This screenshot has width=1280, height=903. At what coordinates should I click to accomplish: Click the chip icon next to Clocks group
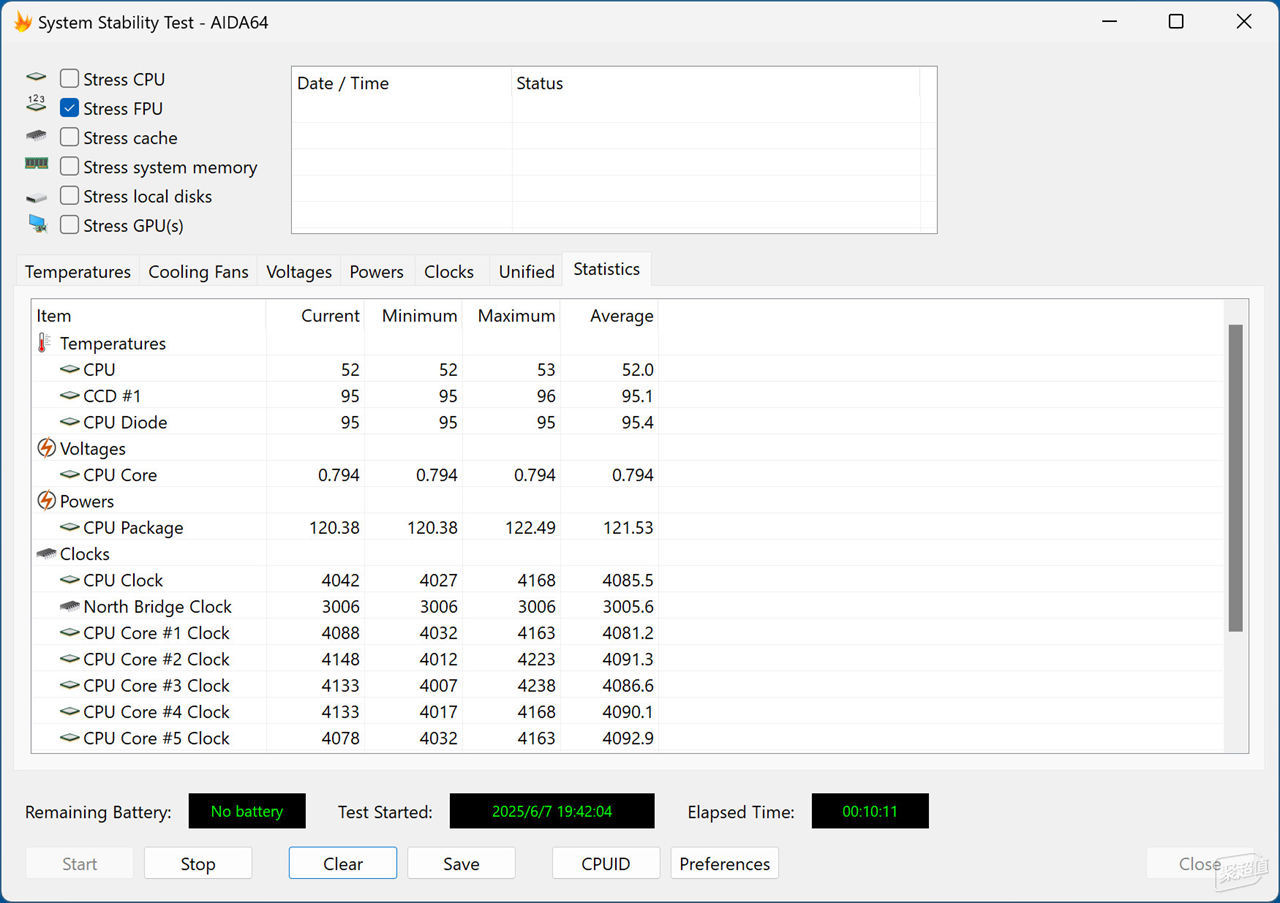pos(46,554)
